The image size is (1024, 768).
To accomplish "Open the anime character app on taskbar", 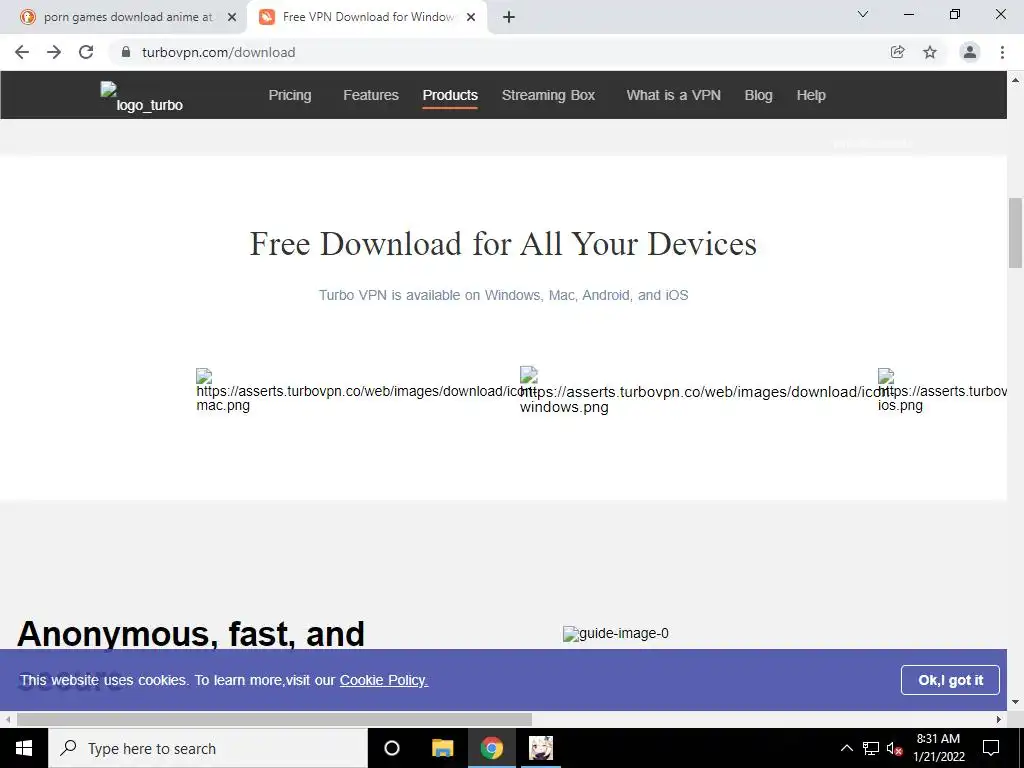I will [x=541, y=748].
